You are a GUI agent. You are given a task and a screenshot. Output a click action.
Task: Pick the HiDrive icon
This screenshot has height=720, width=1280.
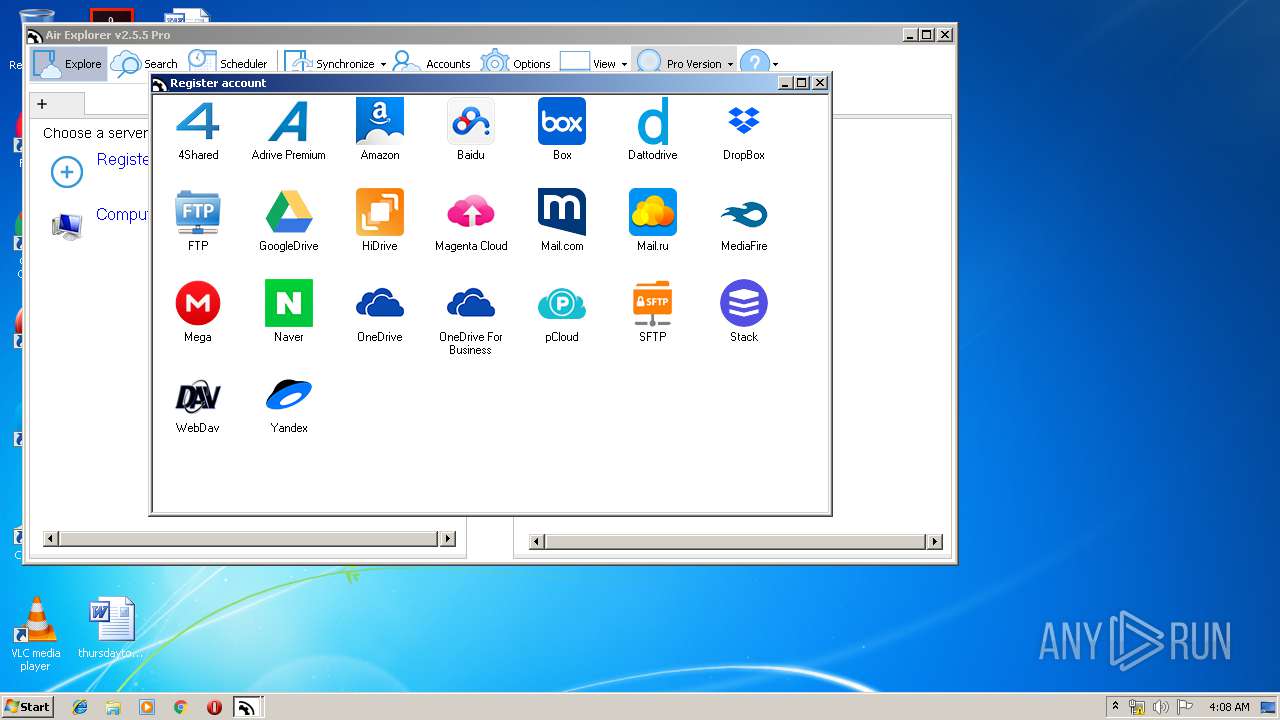[x=380, y=212]
